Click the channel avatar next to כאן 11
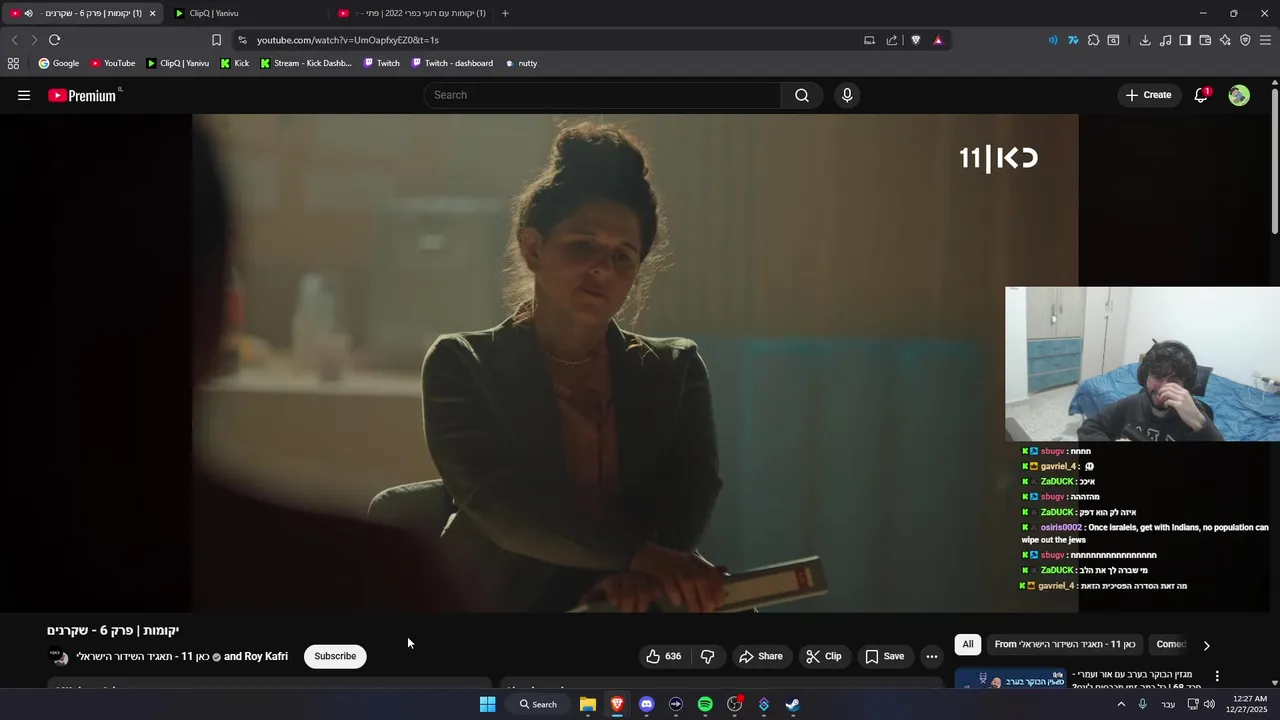The image size is (1280, 720). [x=59, y=657]
